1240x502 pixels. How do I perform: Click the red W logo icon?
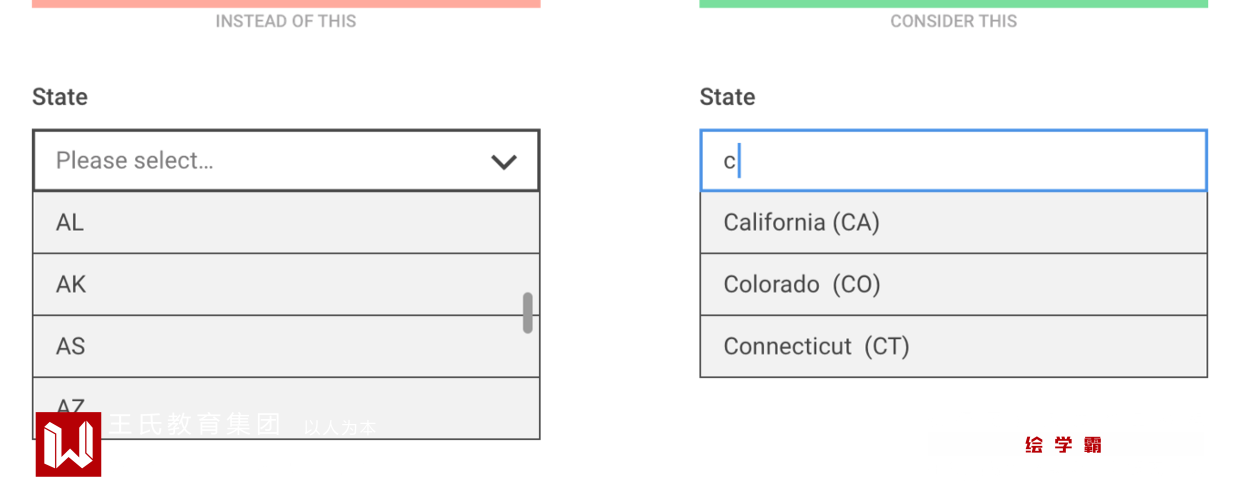[68, 444]
